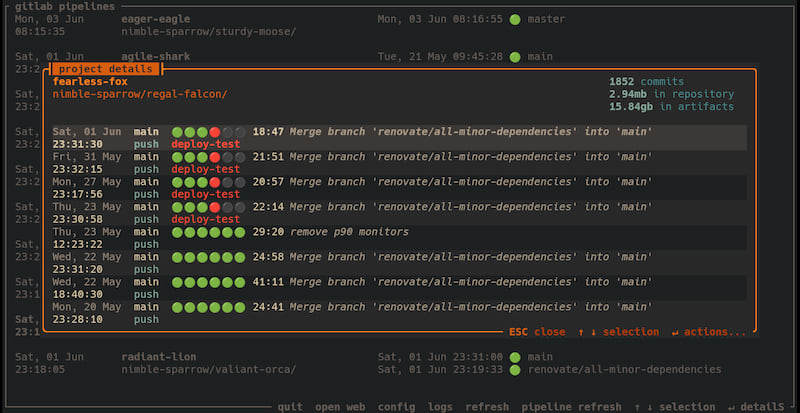
Task: Select the pipeline with duration 24:41
Action: (x=399, y=313)
